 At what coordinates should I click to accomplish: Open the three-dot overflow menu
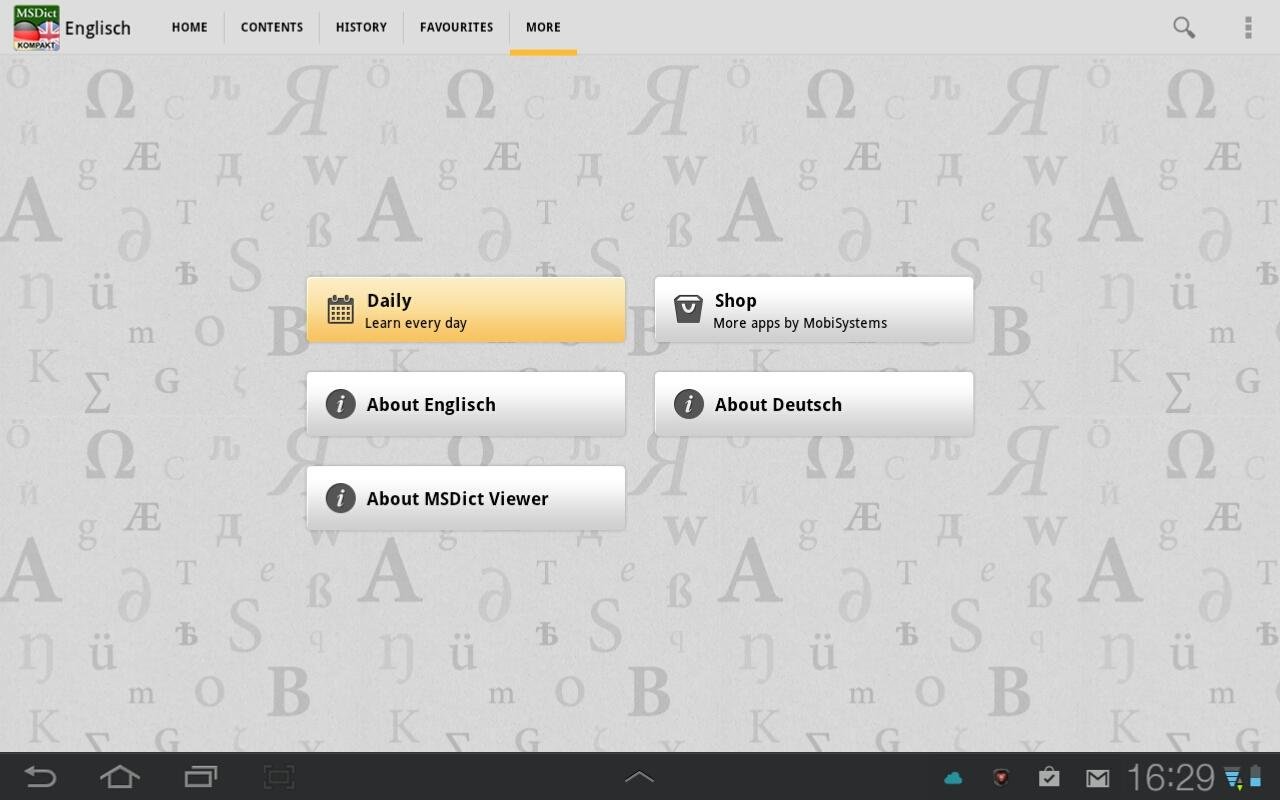pos(1248,27)
